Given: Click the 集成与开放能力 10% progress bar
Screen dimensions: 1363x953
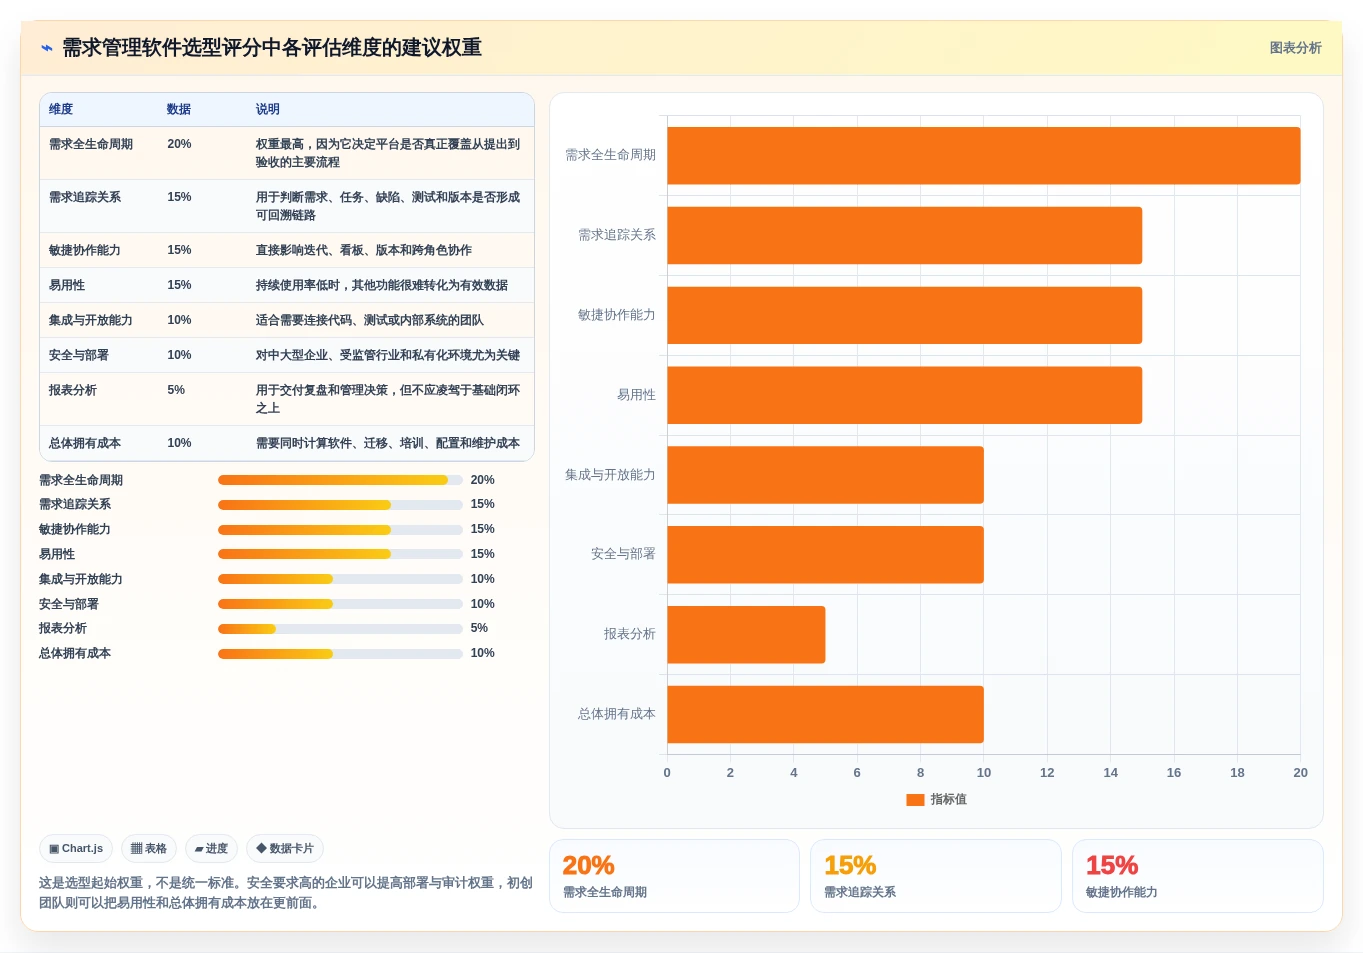Looking at the screenshot, I should [340, 579].
